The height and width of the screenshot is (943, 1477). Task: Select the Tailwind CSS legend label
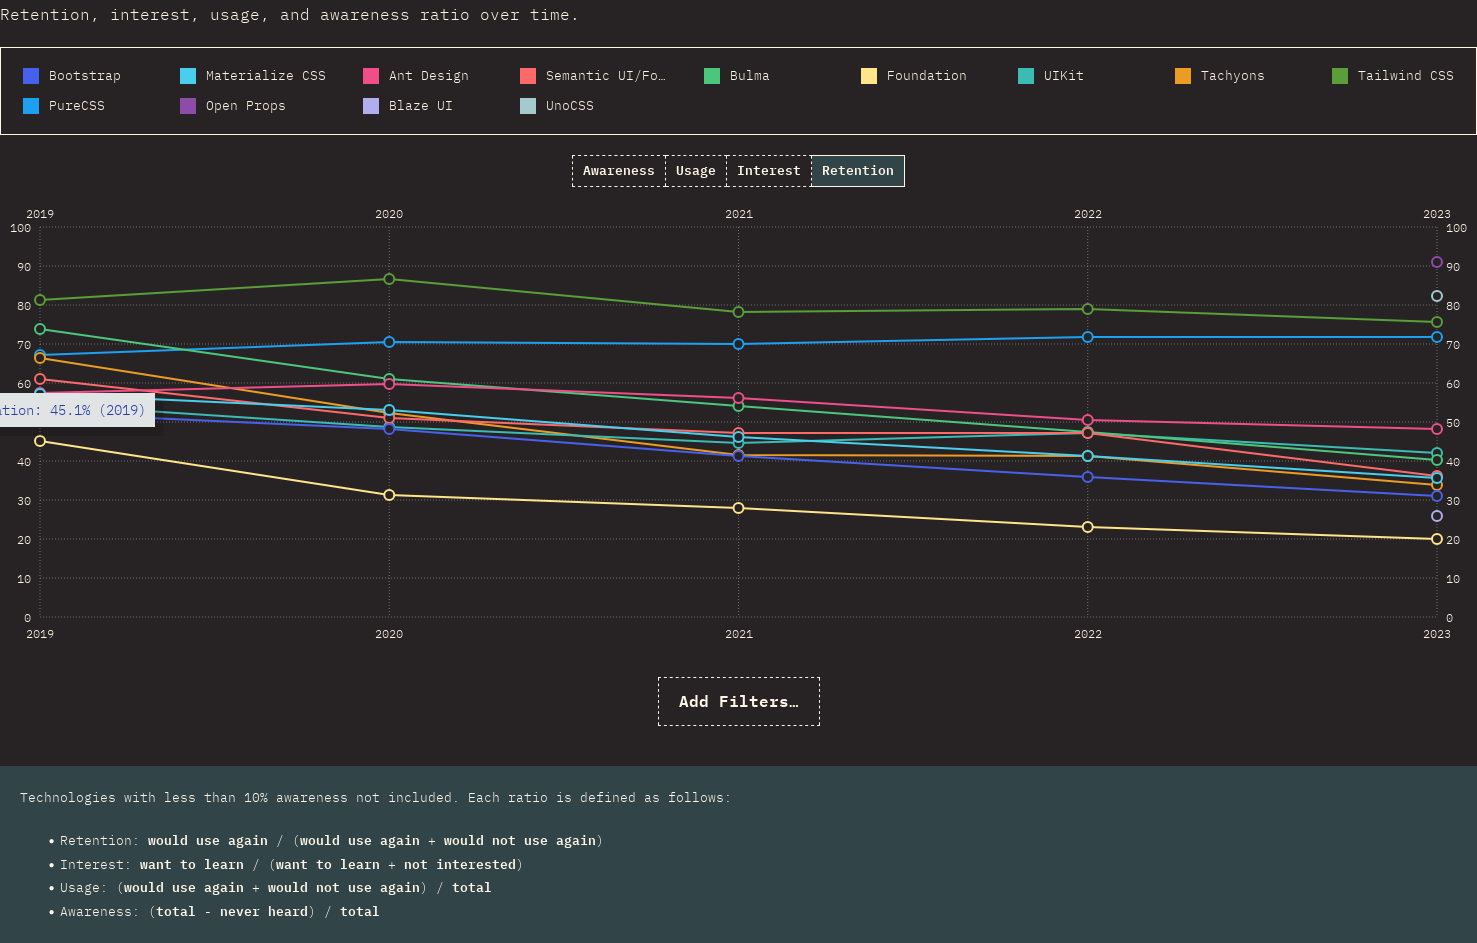coord(1406,76)
